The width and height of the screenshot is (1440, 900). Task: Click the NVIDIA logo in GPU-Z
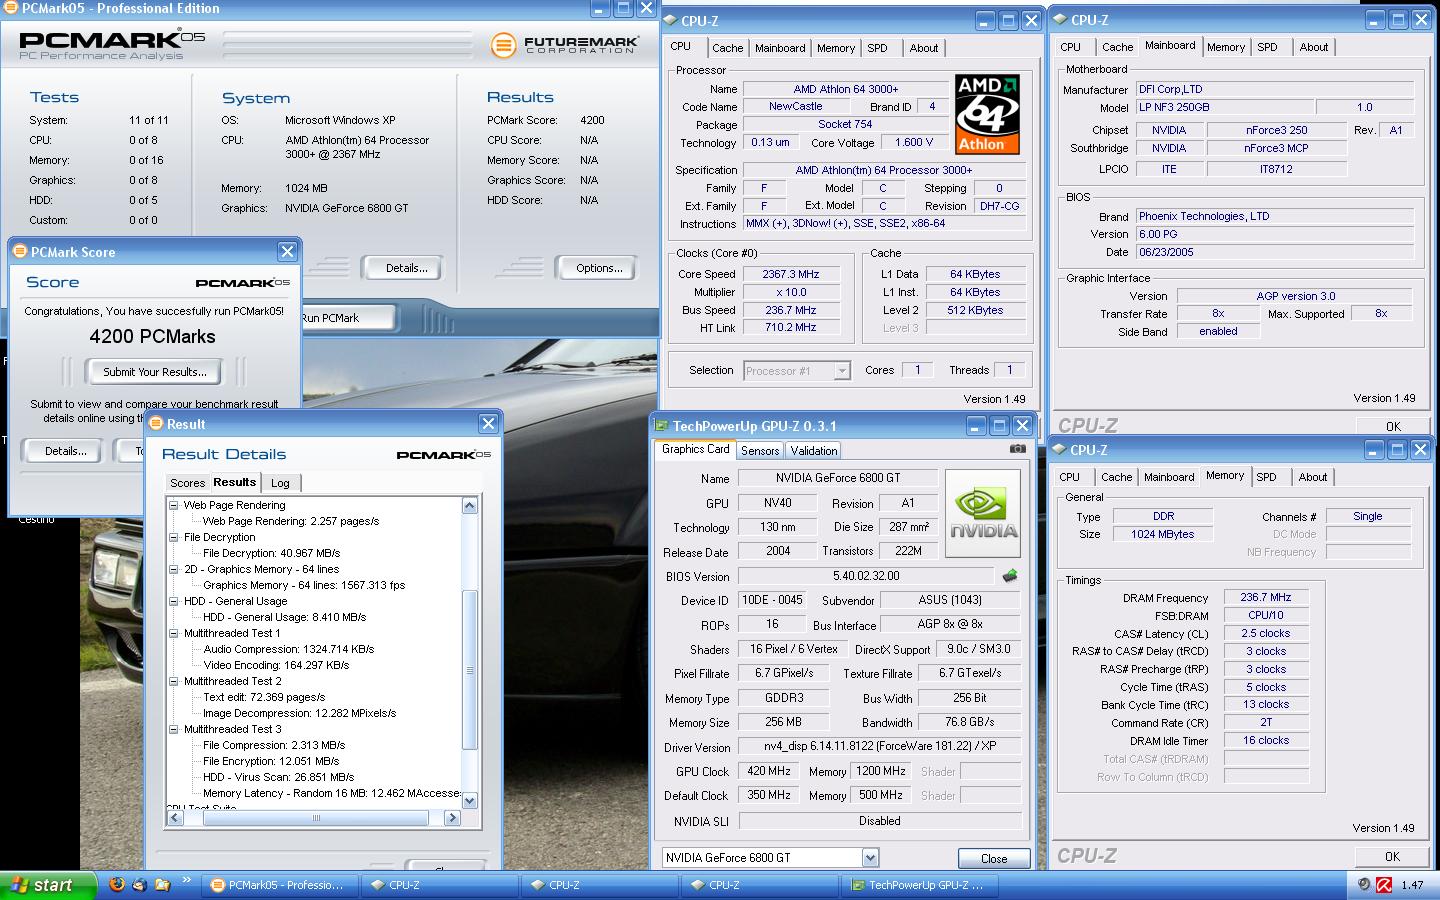983,514
